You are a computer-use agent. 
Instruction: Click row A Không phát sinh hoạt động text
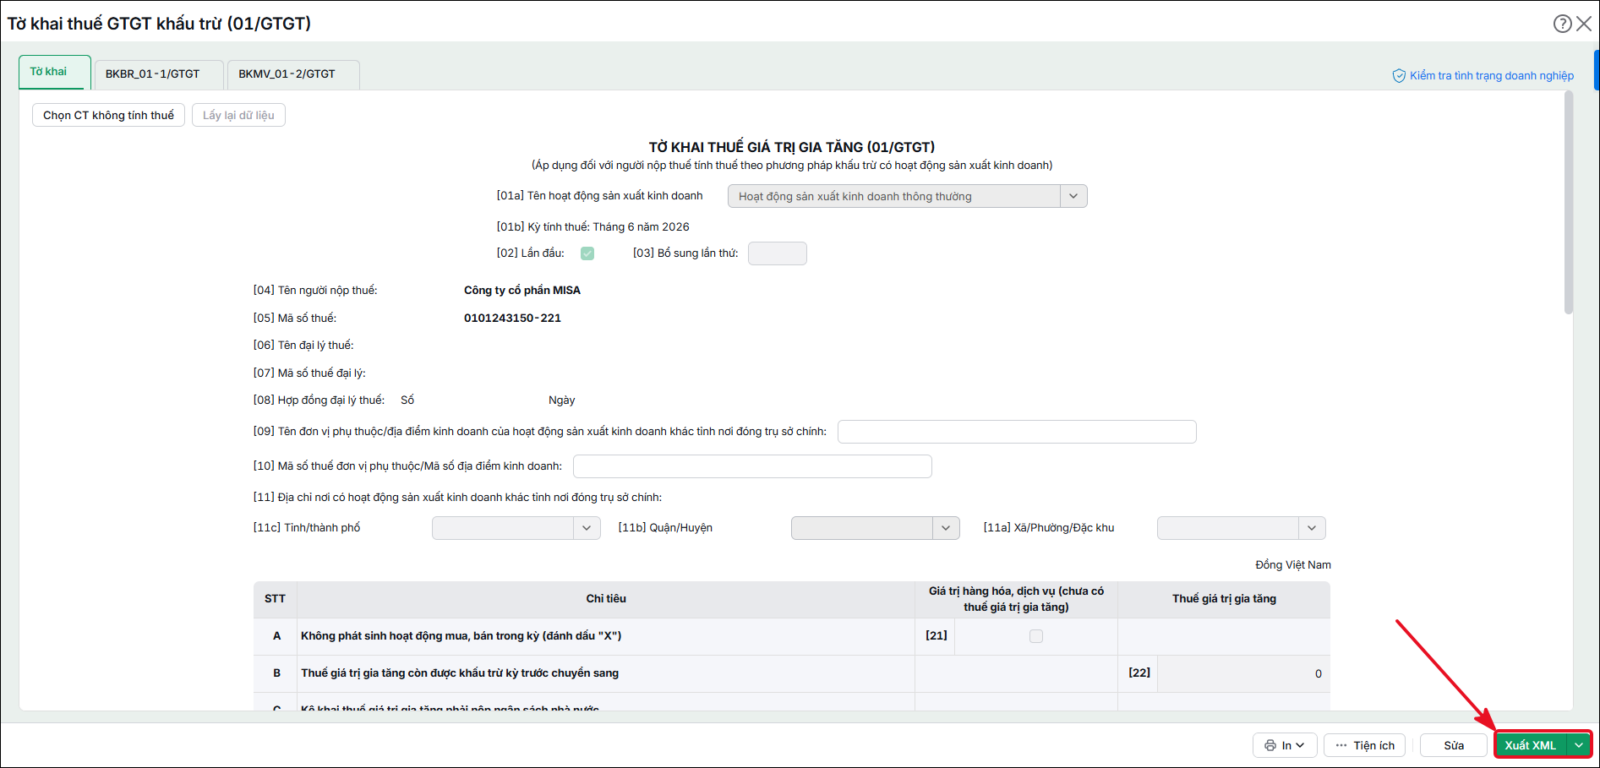461,636
